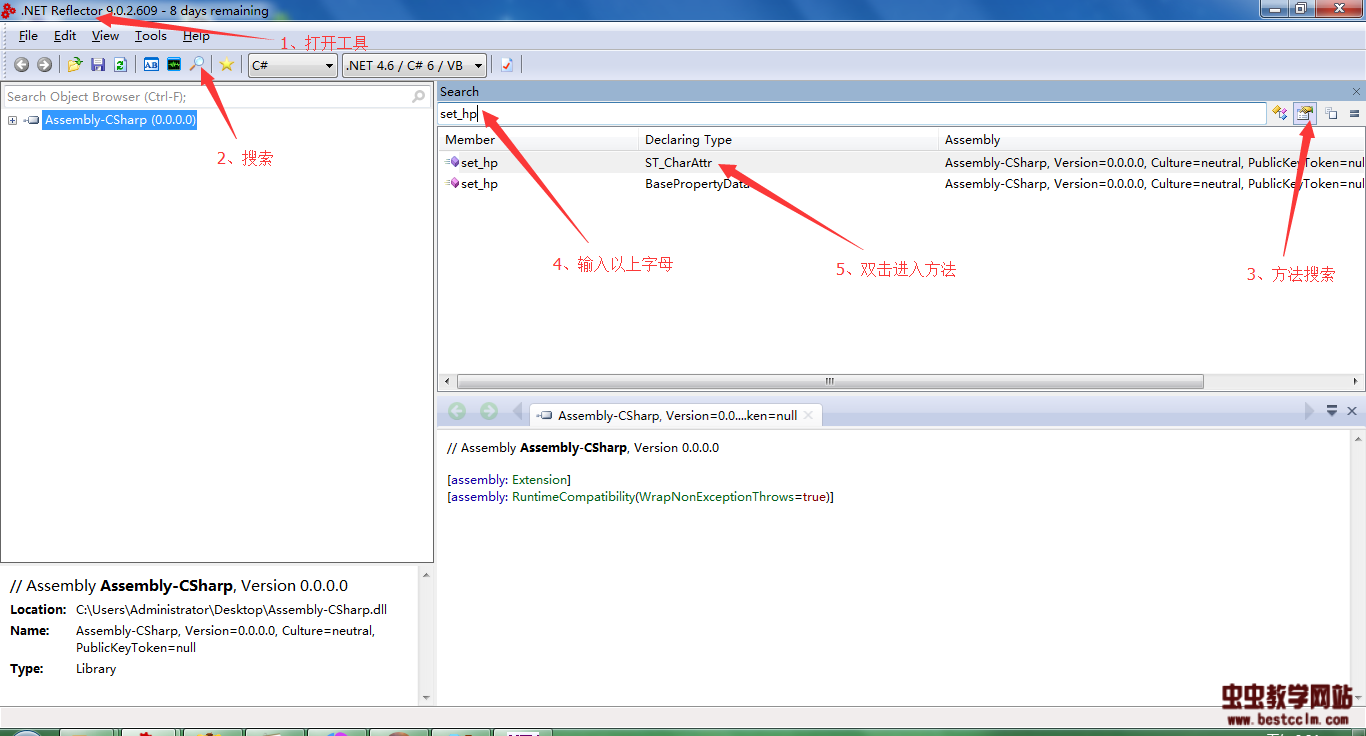
Task: Refresh assemblies with the green refresh icon
Action: [x=120, y=65]
